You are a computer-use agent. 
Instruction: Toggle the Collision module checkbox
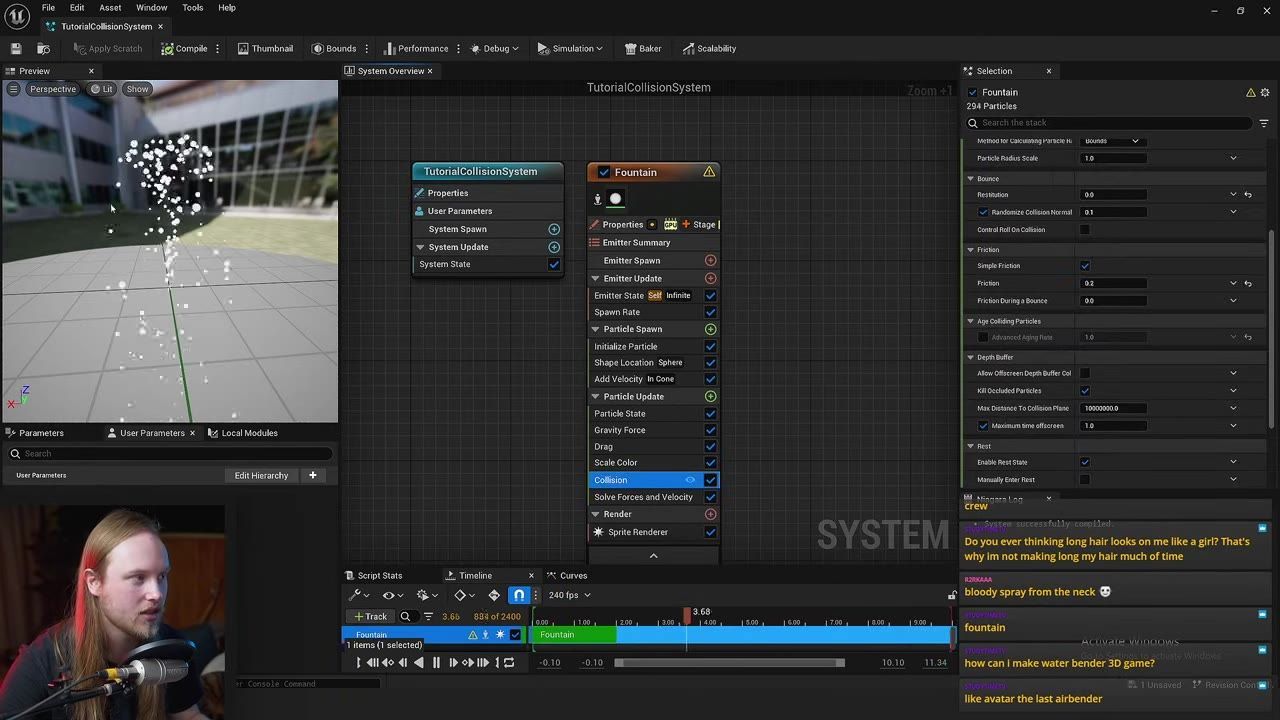(711, 480)
